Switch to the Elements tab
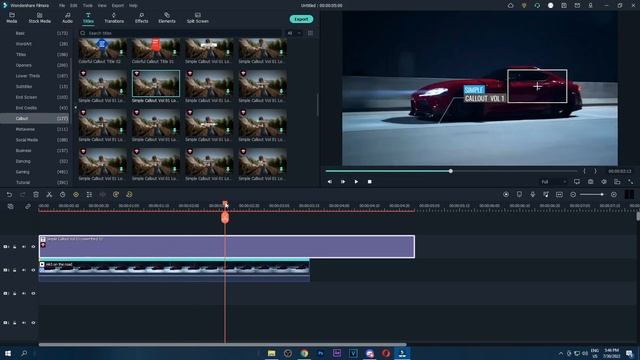640x360 pixels. coord(167,18)
